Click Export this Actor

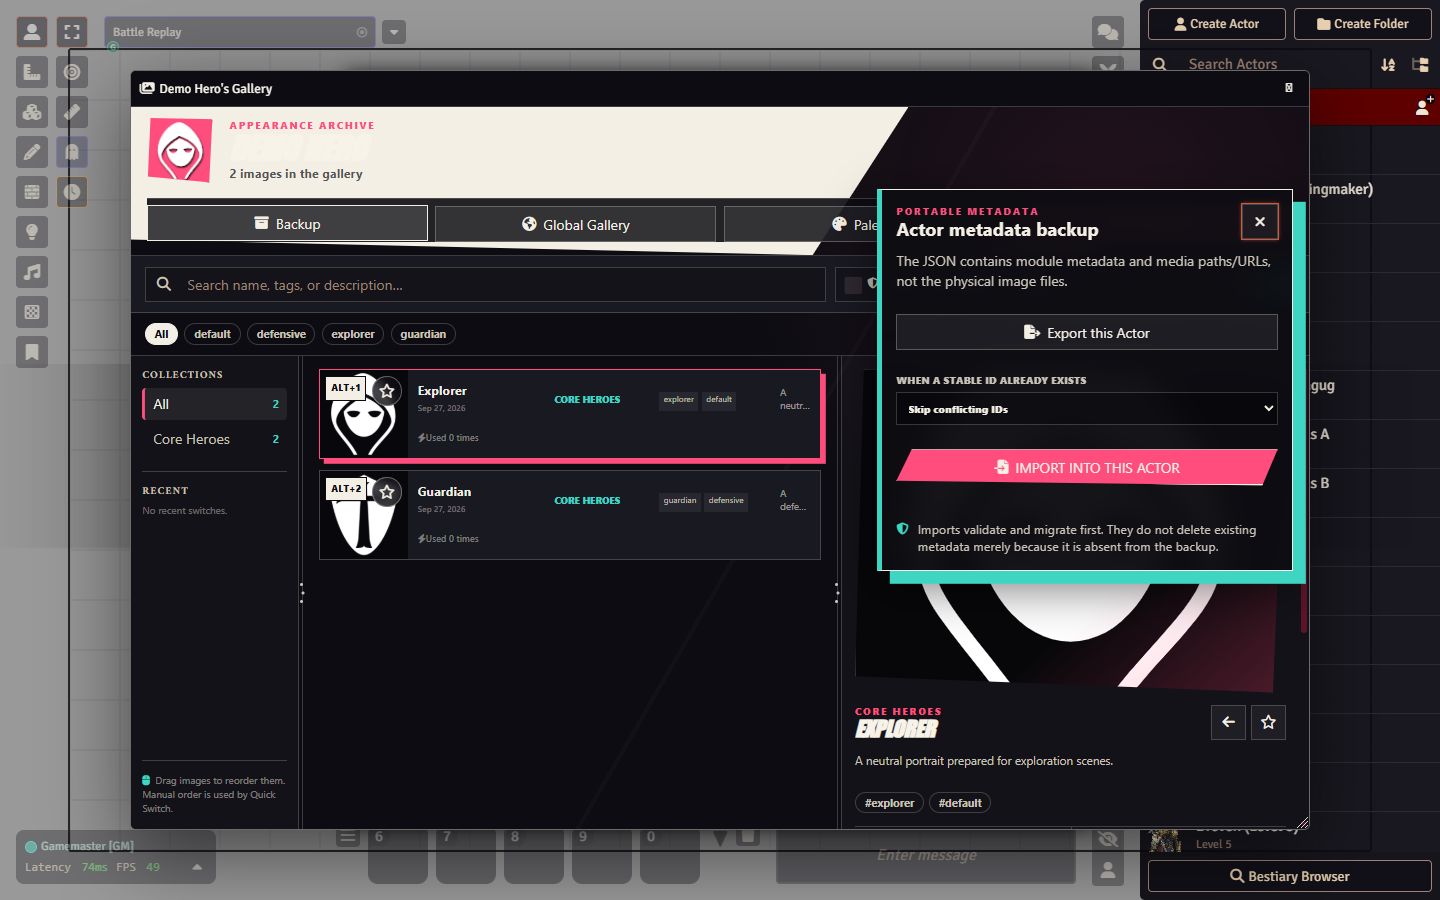(x=1087, y=333)
